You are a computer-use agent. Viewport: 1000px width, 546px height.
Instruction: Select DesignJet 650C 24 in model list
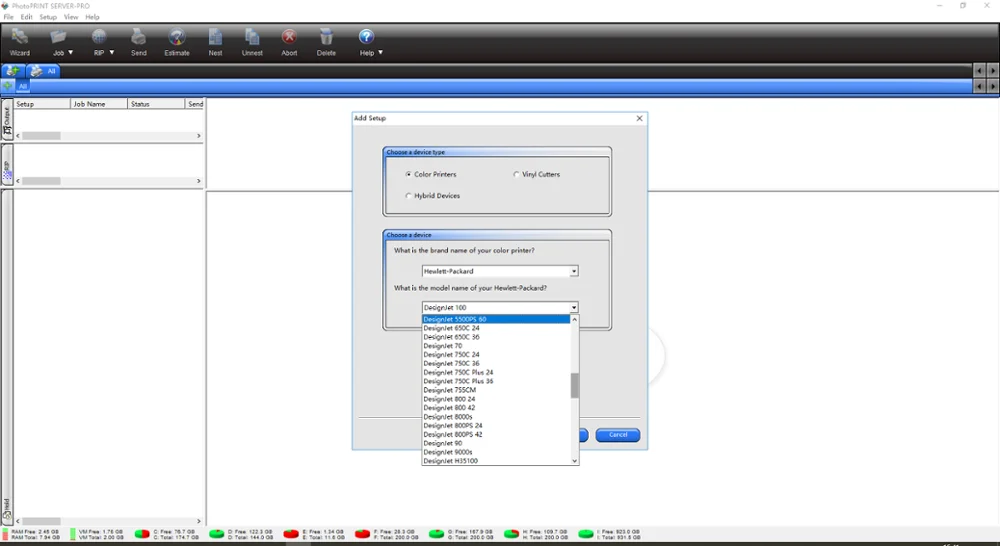(x=496, y=328)
